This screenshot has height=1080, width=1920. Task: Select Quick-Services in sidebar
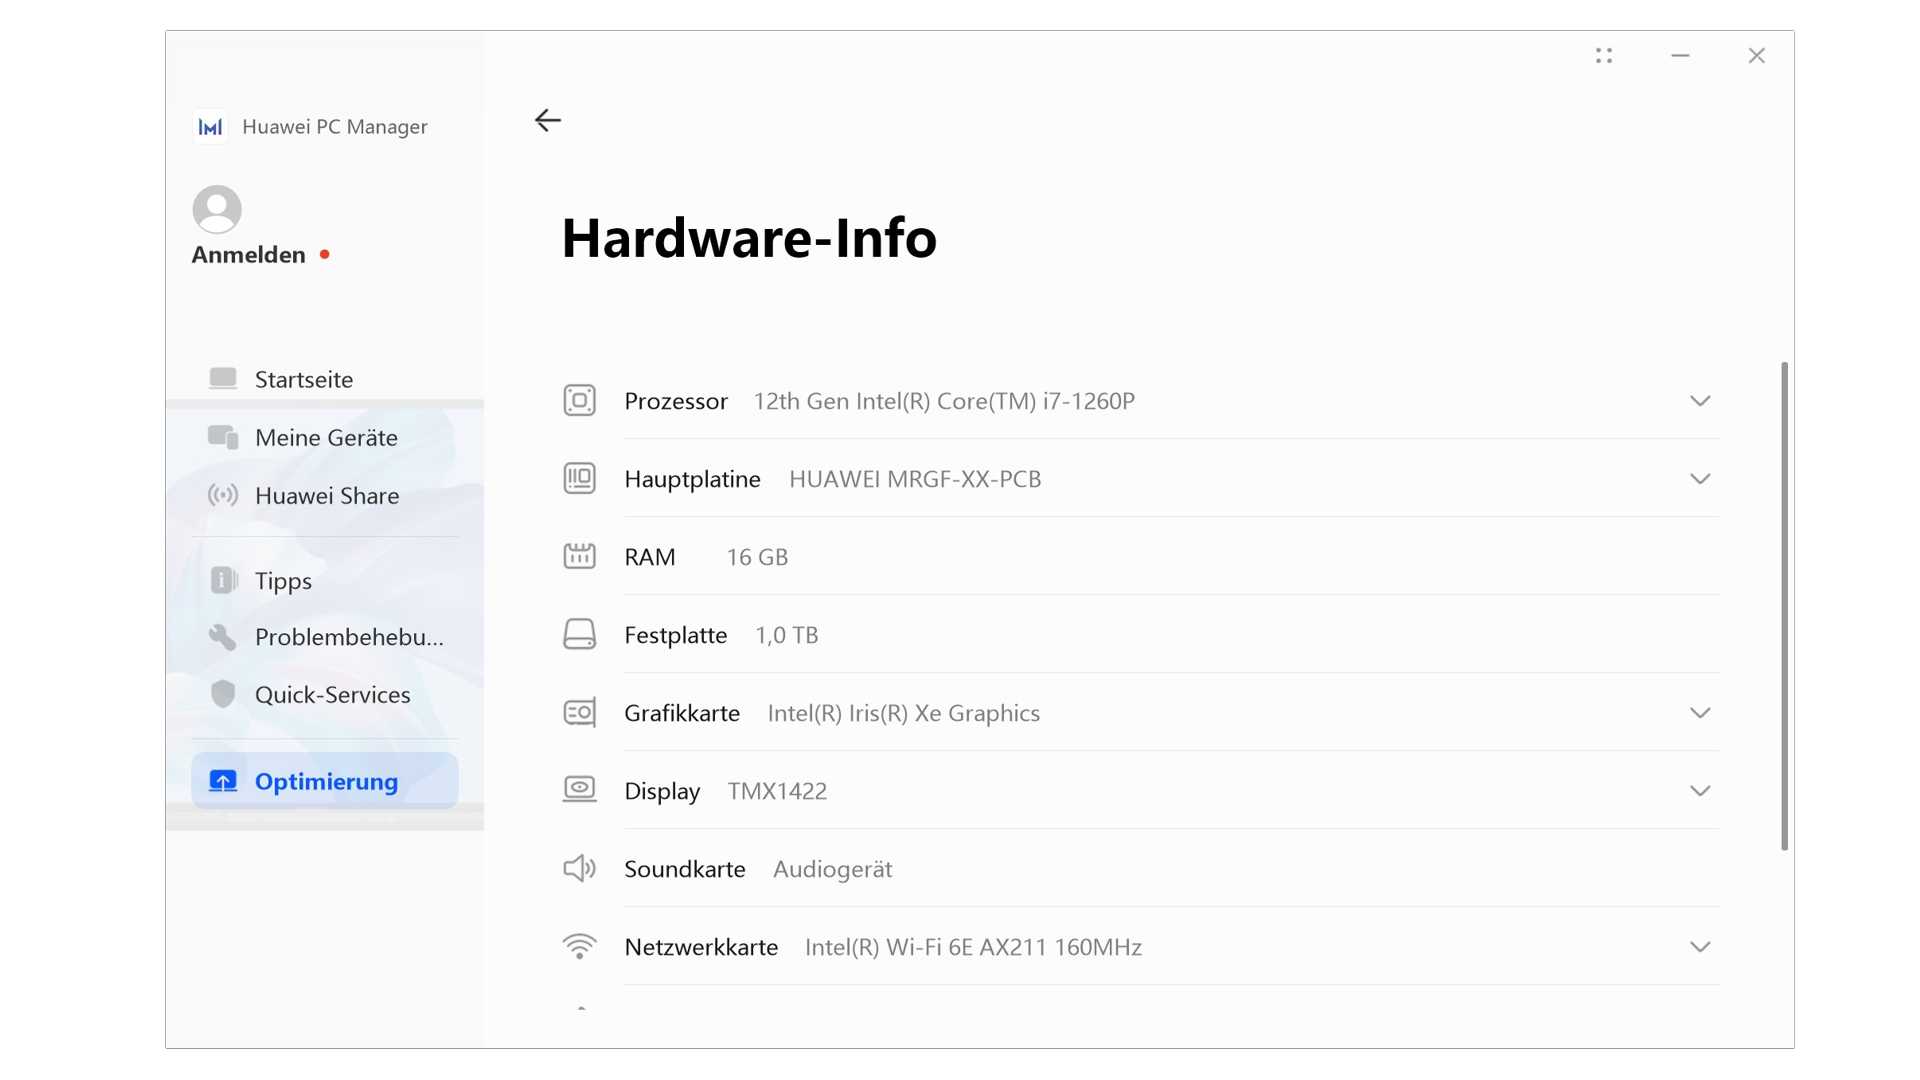(x=332, y=695)
